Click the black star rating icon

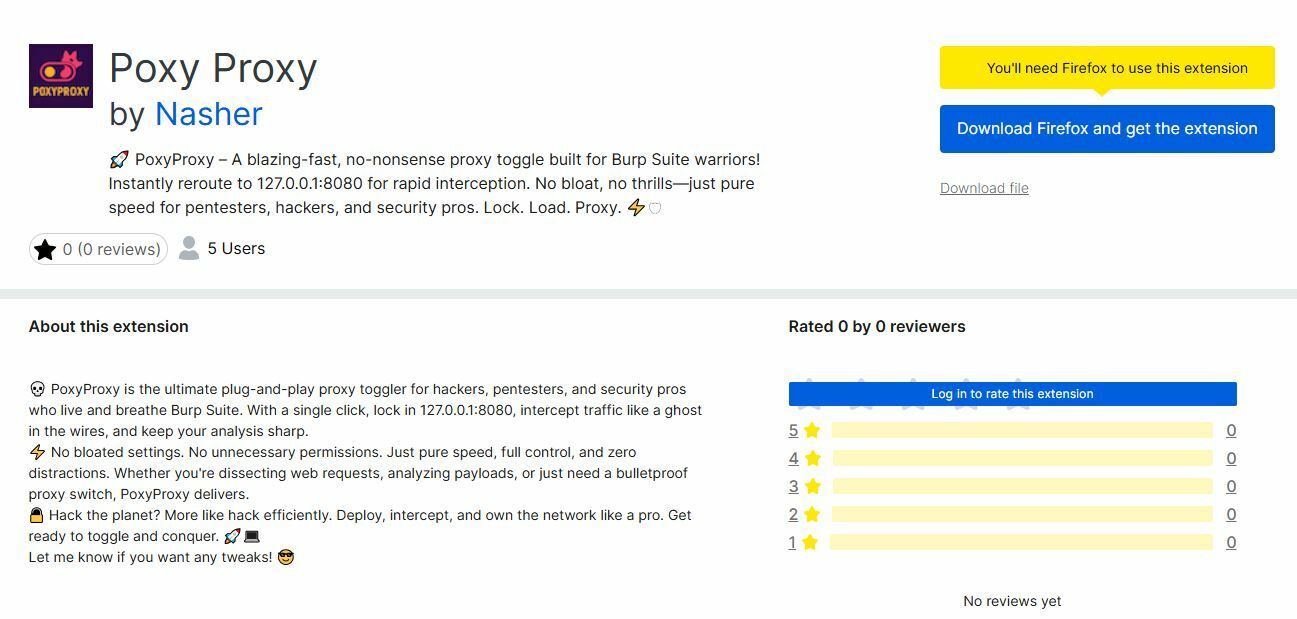tap(45, 249)
